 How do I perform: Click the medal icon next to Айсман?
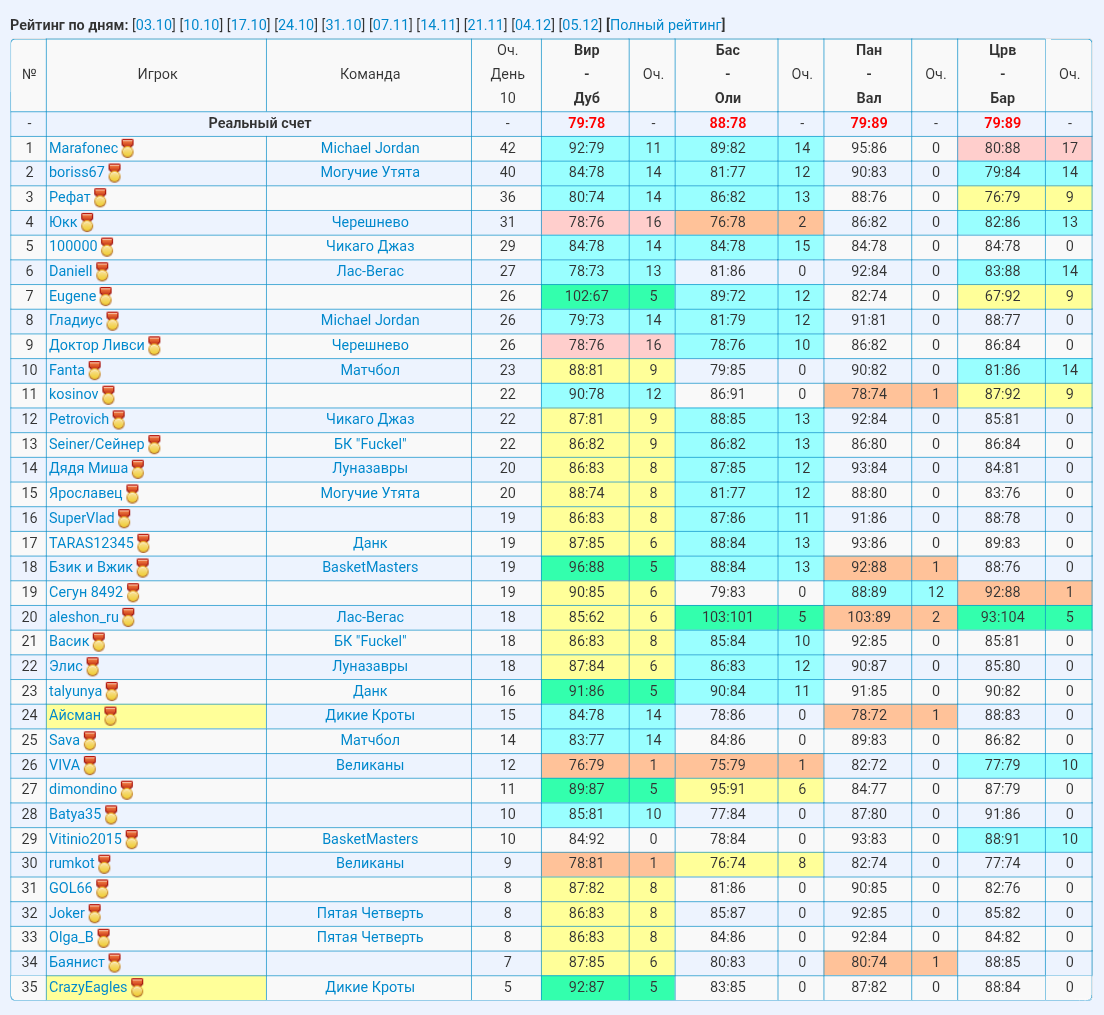click(x=111, y=716)
